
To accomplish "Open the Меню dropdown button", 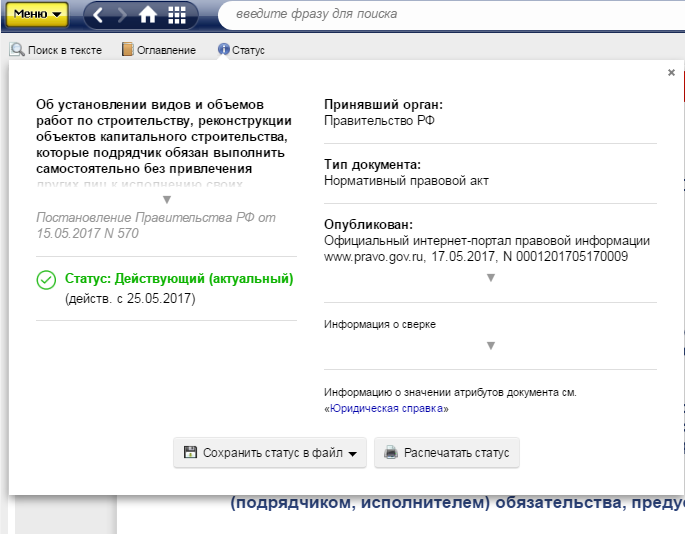I will 39,15.
